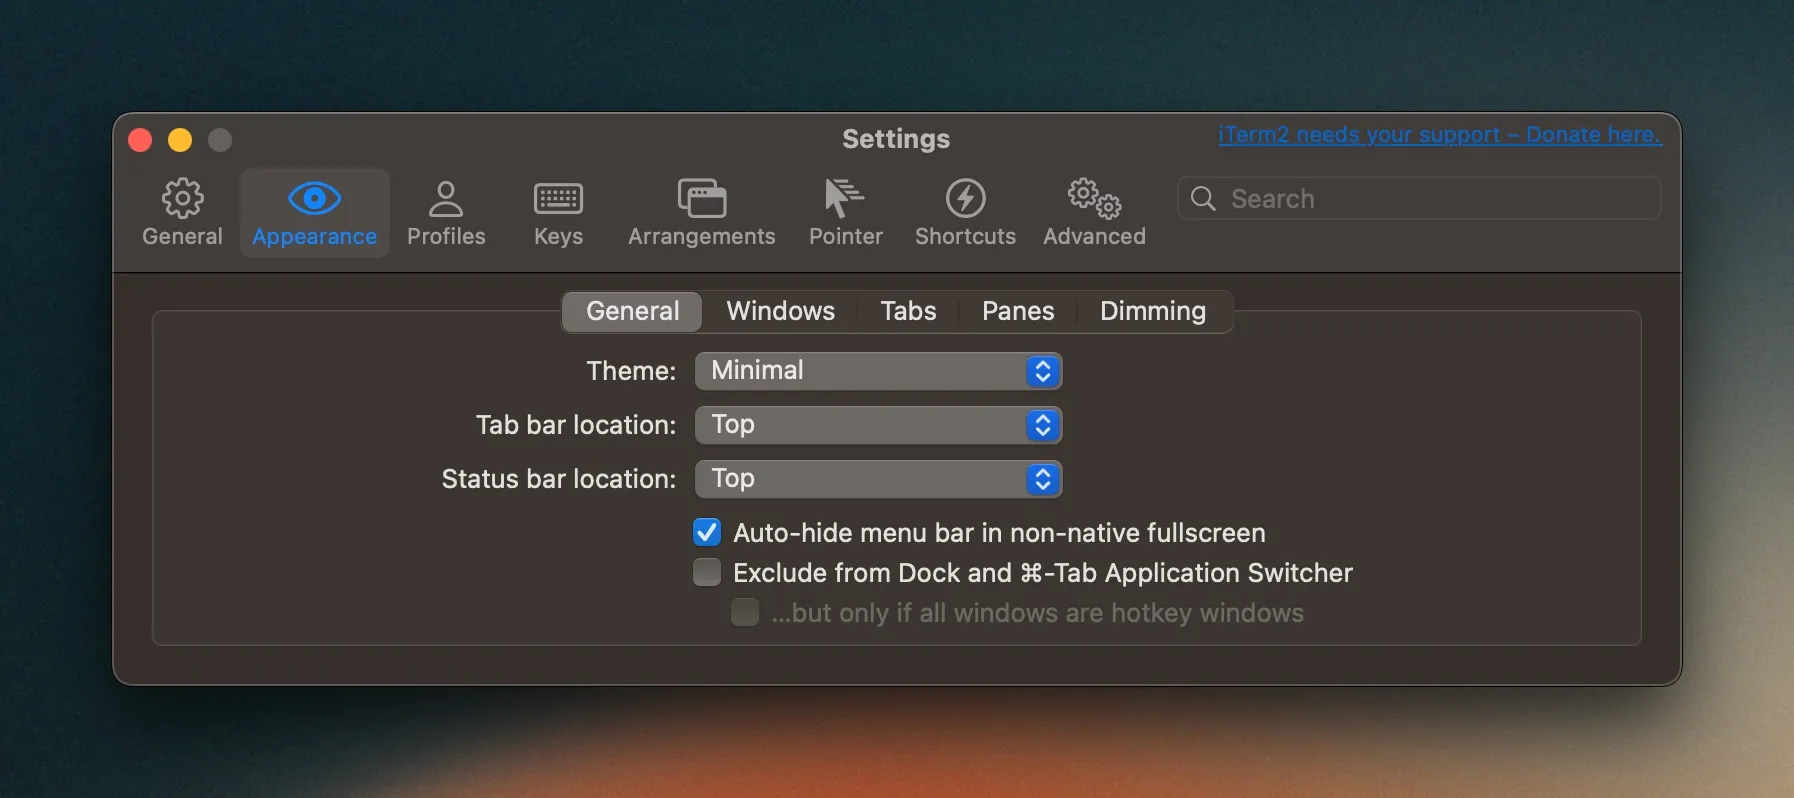Open the Advanced gears icon
1794x798 pixels.
(x=1094, y=199)
